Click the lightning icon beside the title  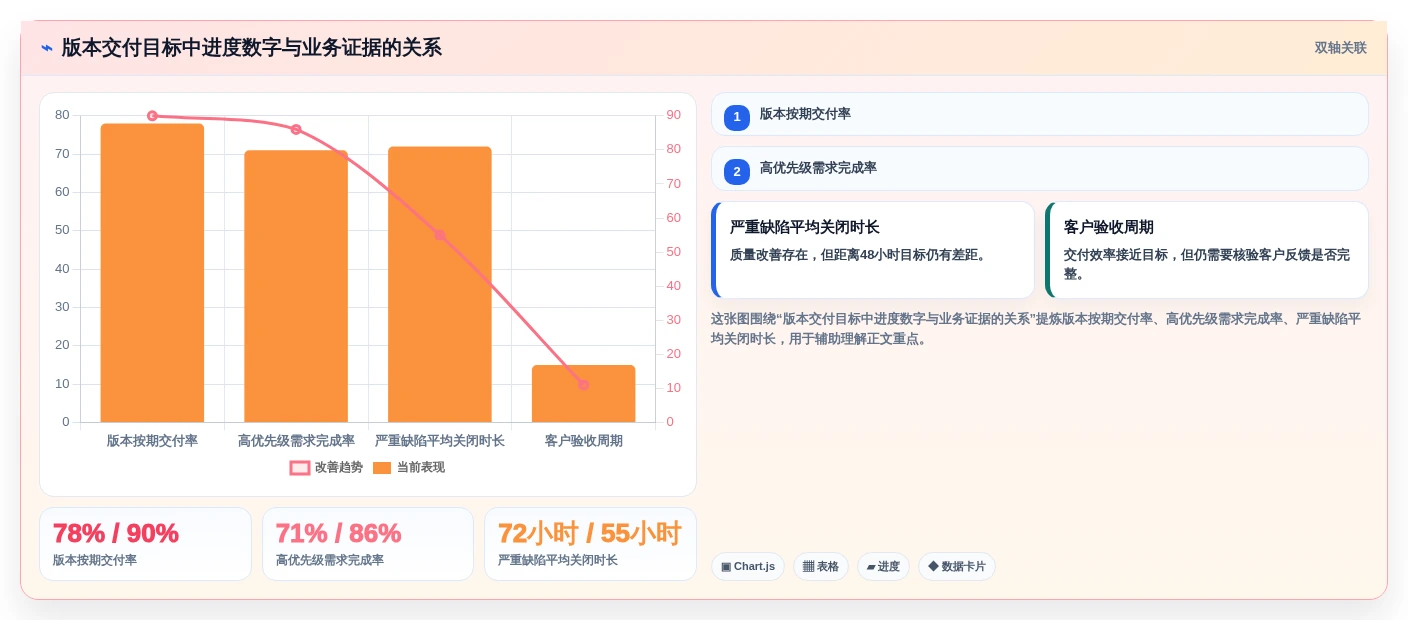click(47, 48)
